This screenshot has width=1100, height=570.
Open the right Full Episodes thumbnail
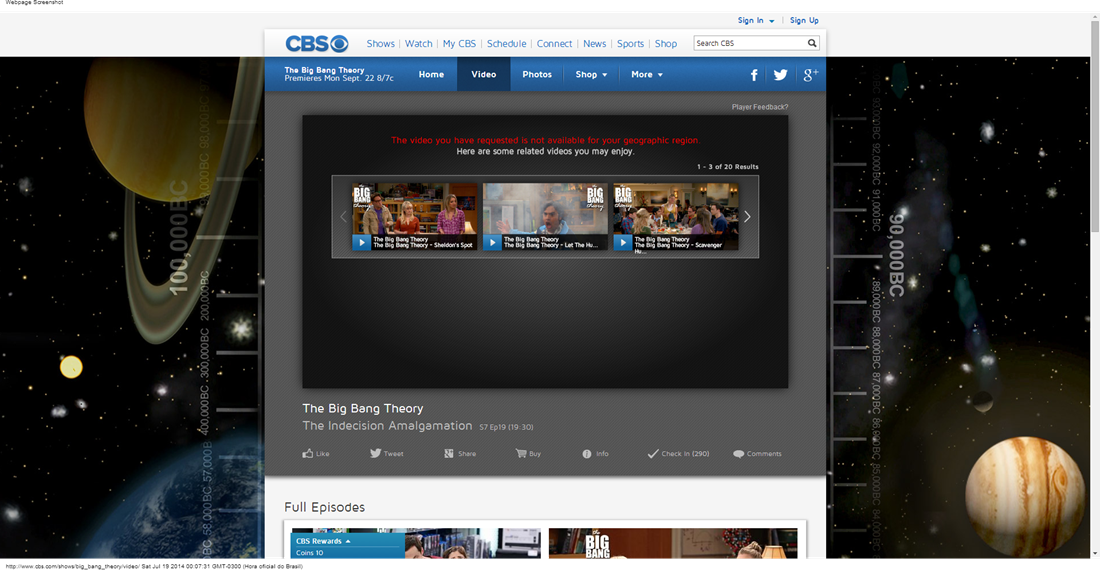[x=673, y=543]
